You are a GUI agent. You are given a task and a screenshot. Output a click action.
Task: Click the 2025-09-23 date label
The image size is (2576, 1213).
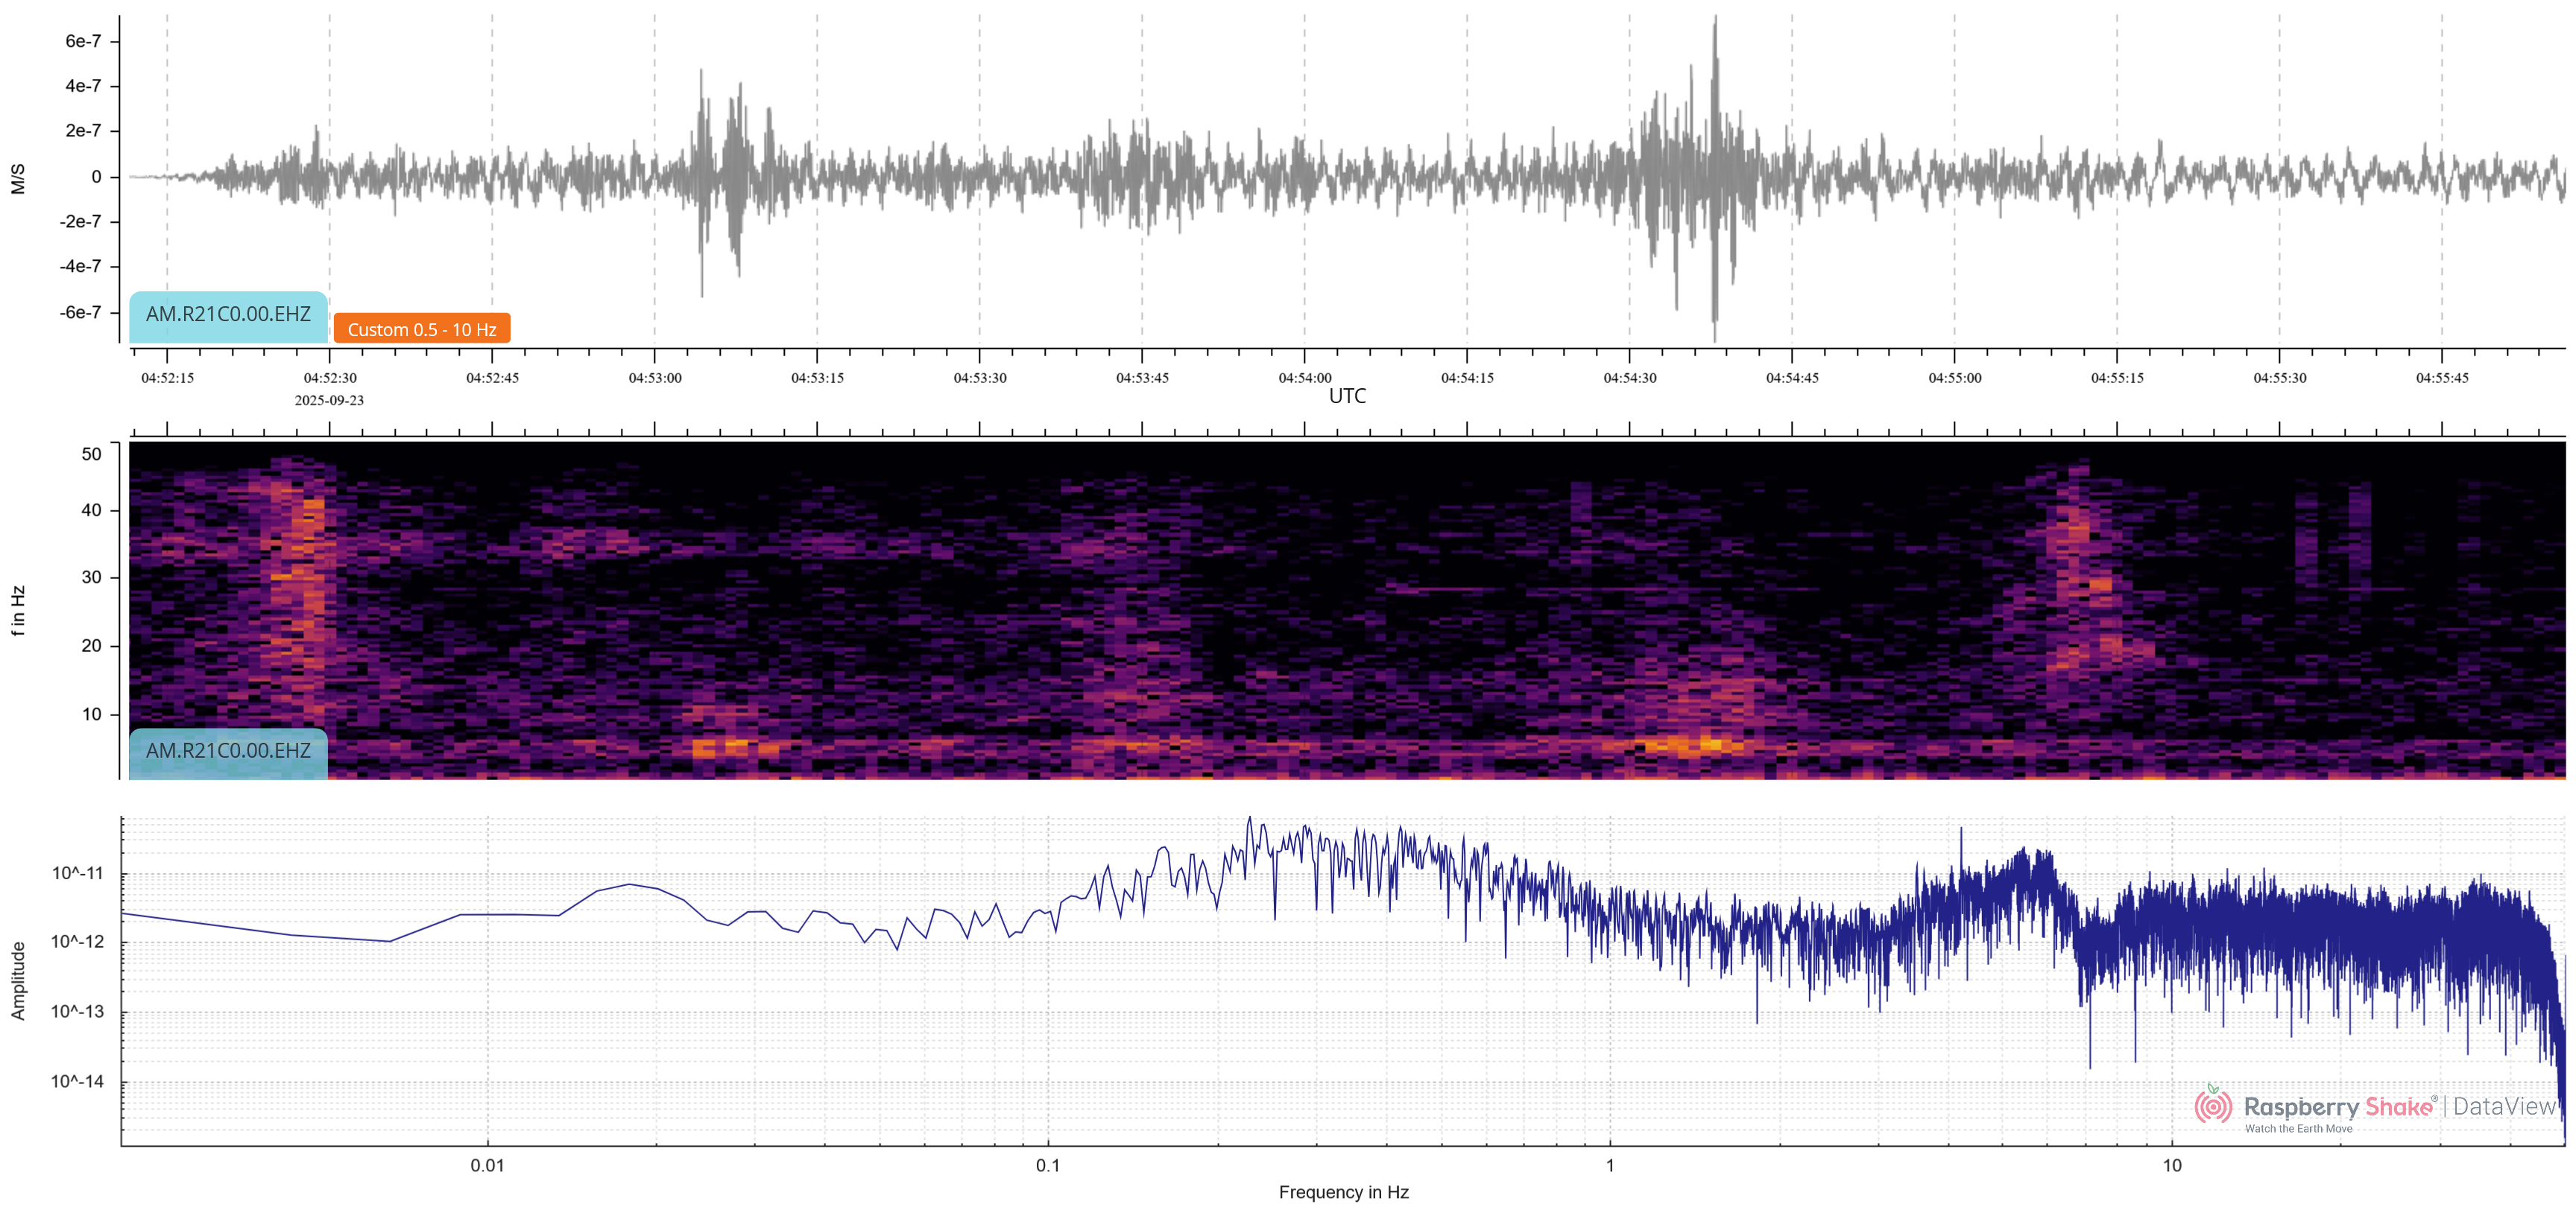tap(329, 400)
